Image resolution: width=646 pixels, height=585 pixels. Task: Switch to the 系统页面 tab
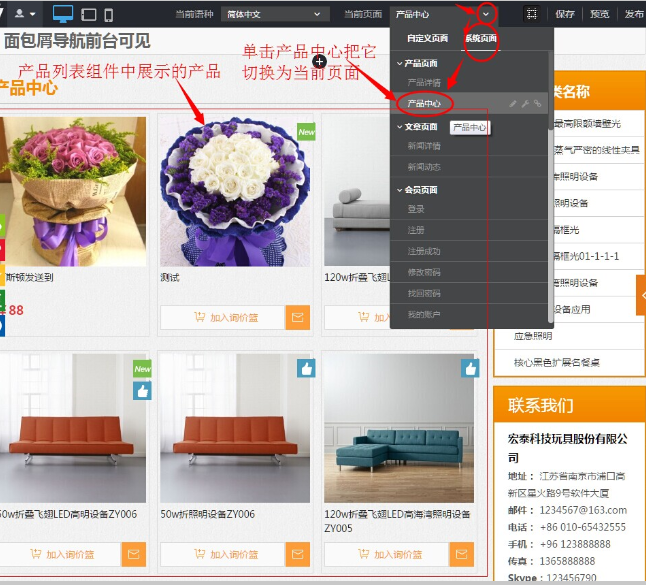pyautogui.click(x=481, y=38)
